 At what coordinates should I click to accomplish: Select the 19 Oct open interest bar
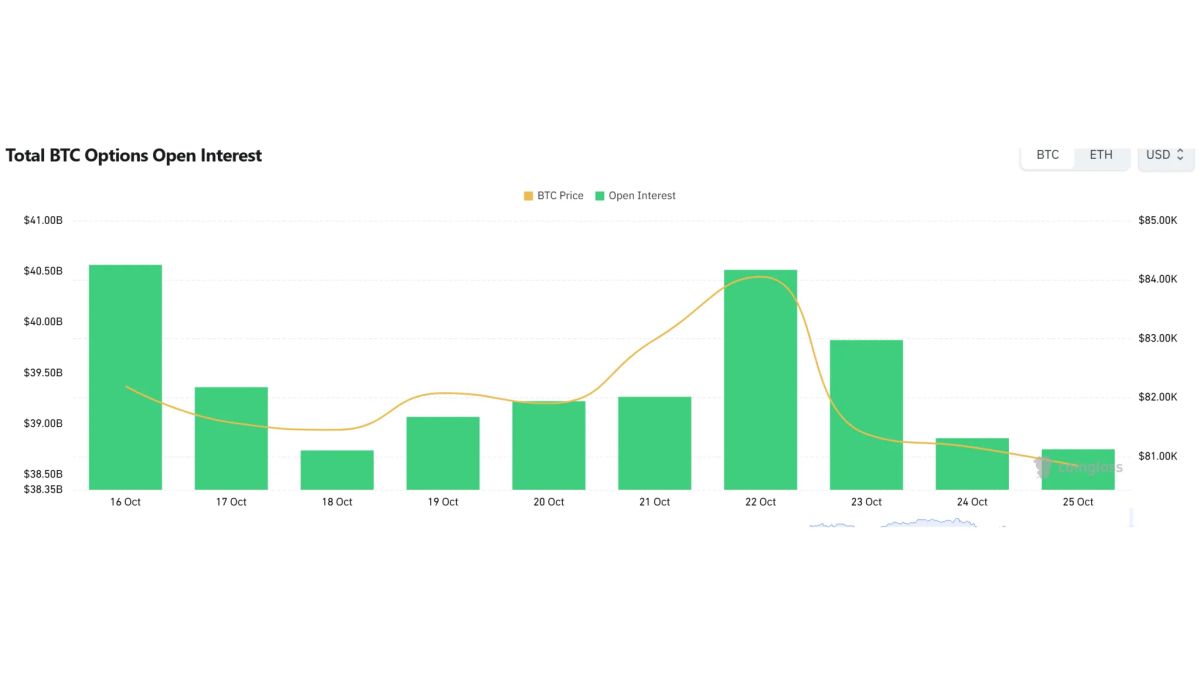pos(443,453)
